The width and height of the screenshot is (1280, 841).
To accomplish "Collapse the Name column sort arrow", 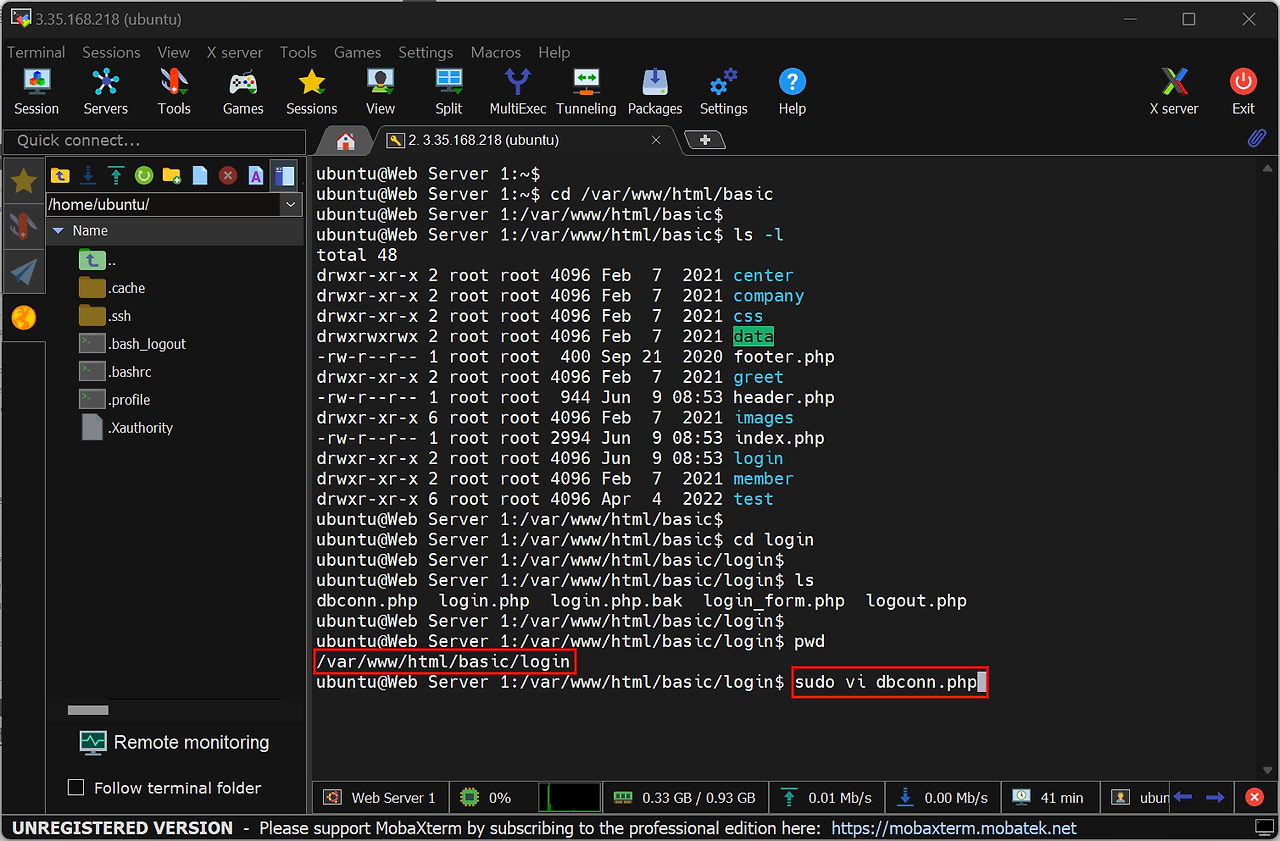I will (x=58, y=231).
